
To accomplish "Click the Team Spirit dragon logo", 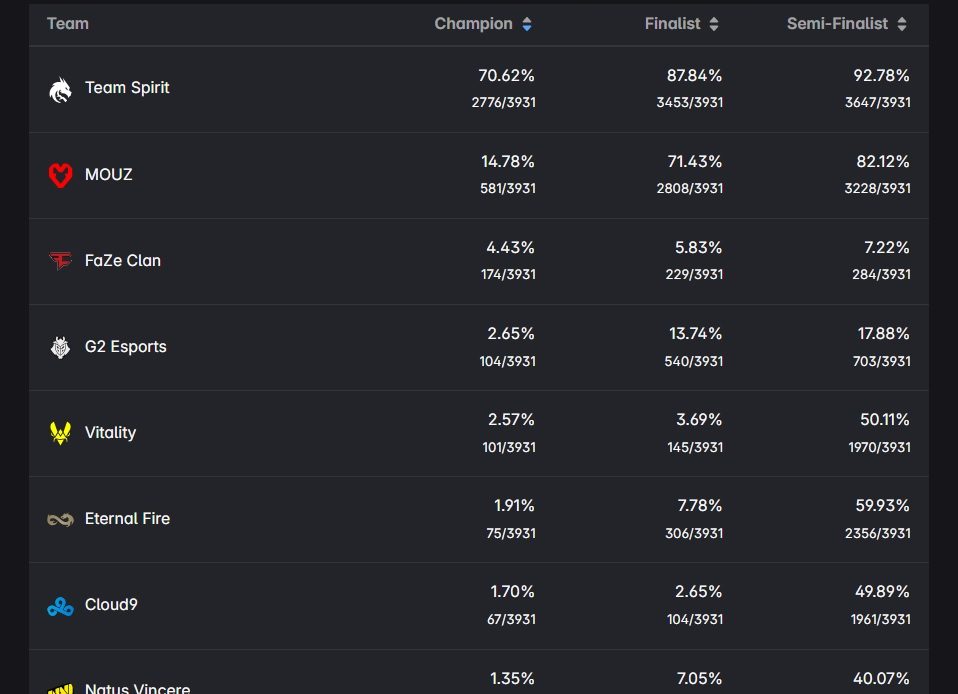I will [x=60, y=89].
